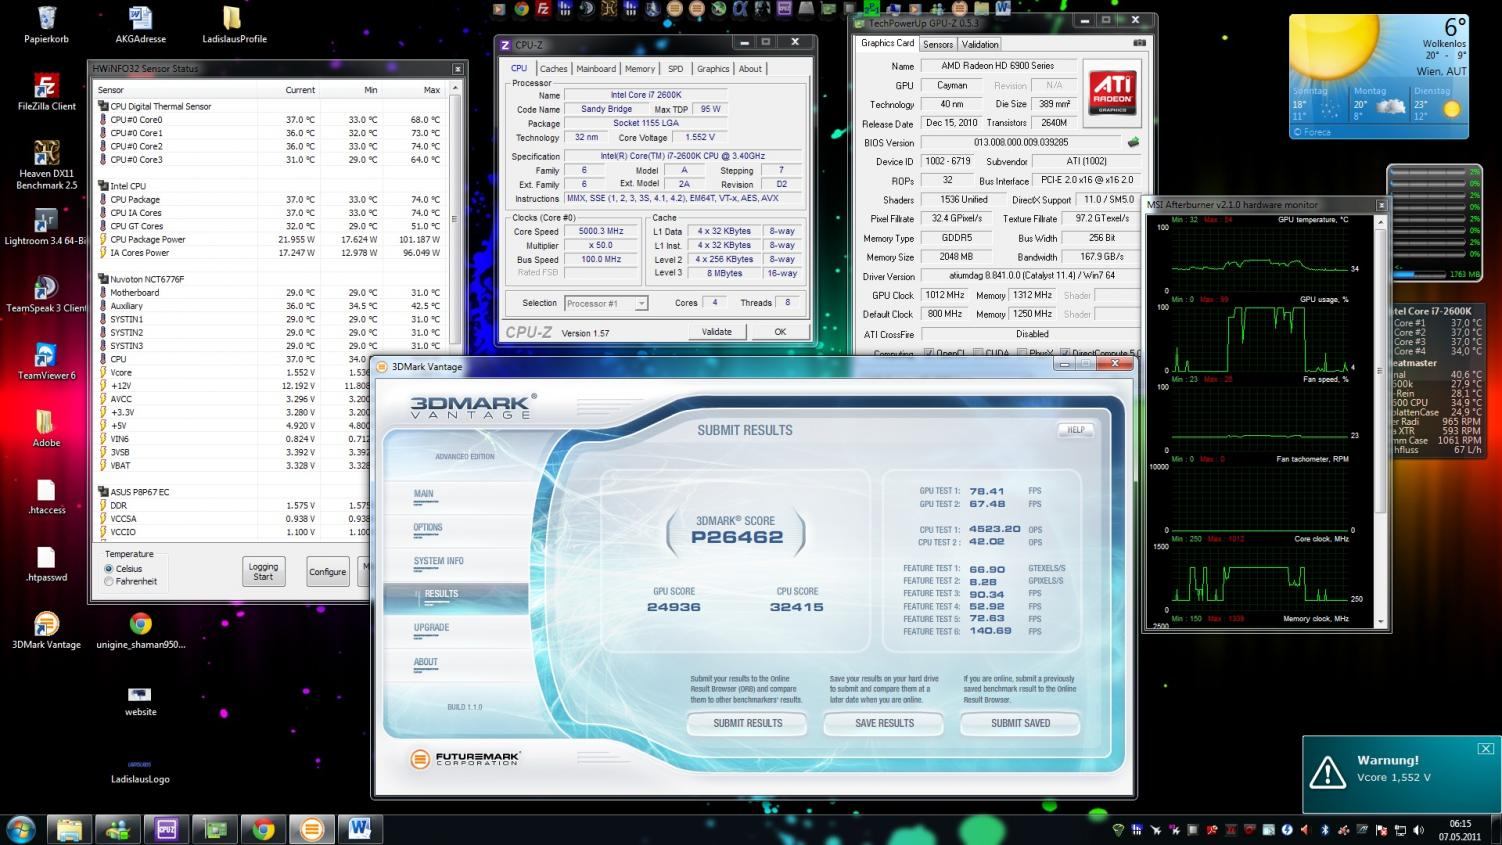This screenshot has width=1502, height=845.
Task: Open the Graphics tab in CPU-Z
Action: click(713, 69)
